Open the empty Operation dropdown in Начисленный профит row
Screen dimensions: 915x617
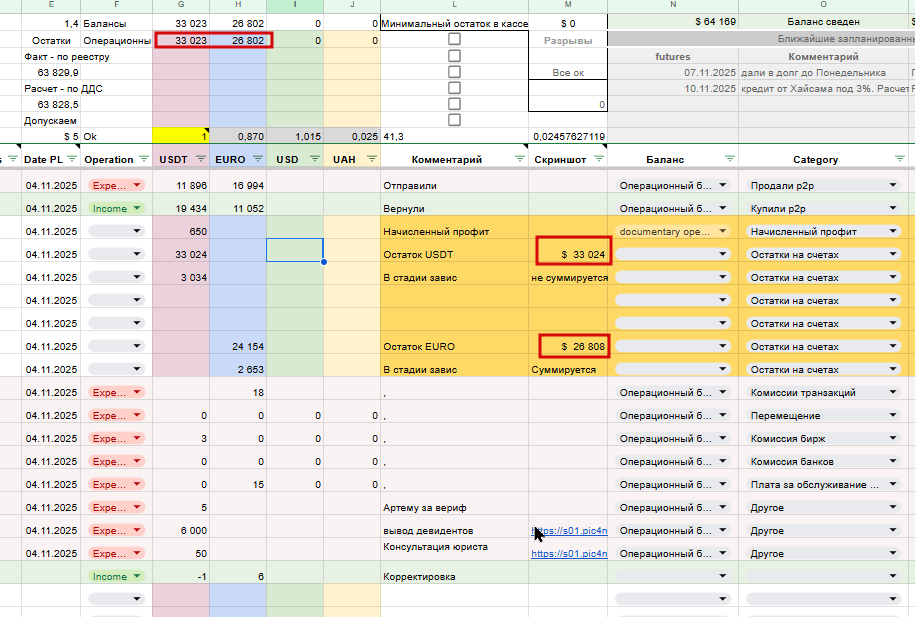tap(116, 231)
